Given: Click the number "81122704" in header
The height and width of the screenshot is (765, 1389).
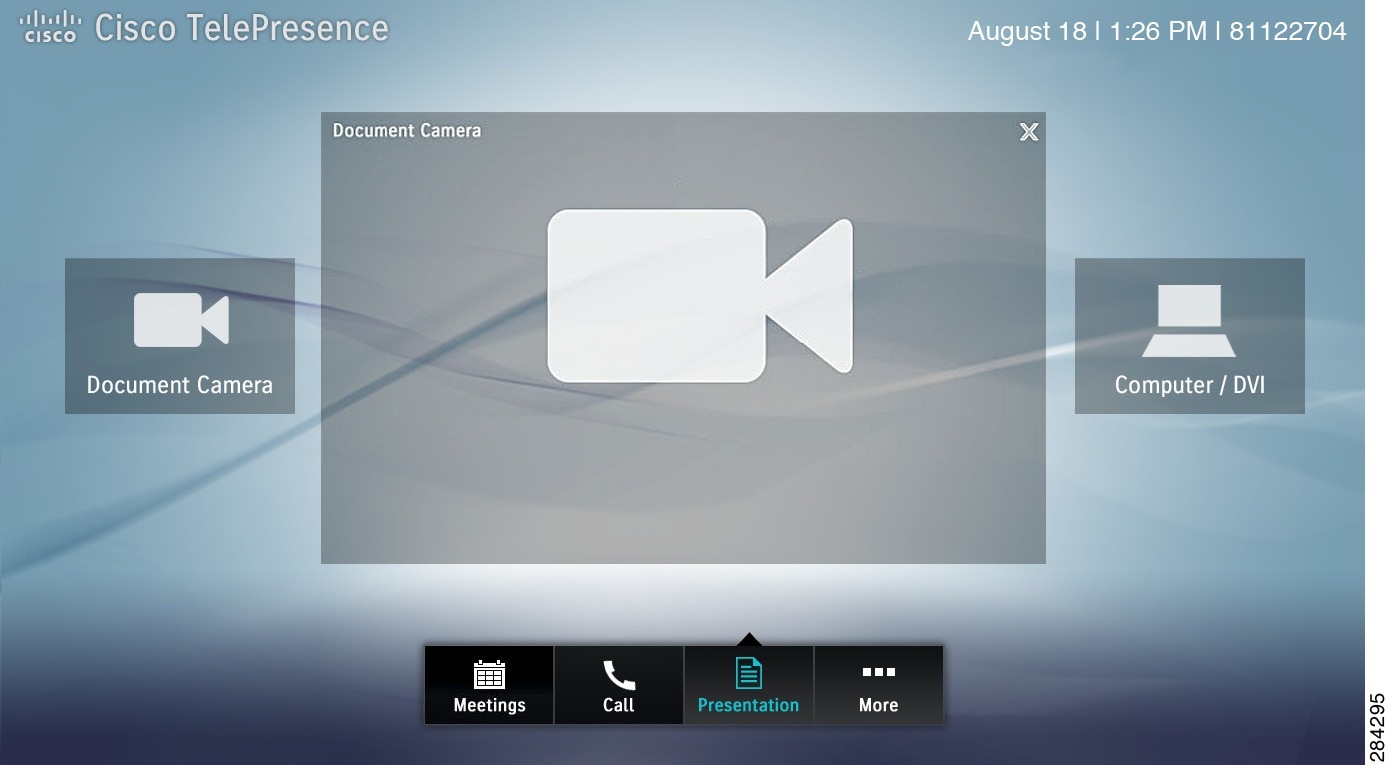Looking at the screenshot, I should (1288, 31).
